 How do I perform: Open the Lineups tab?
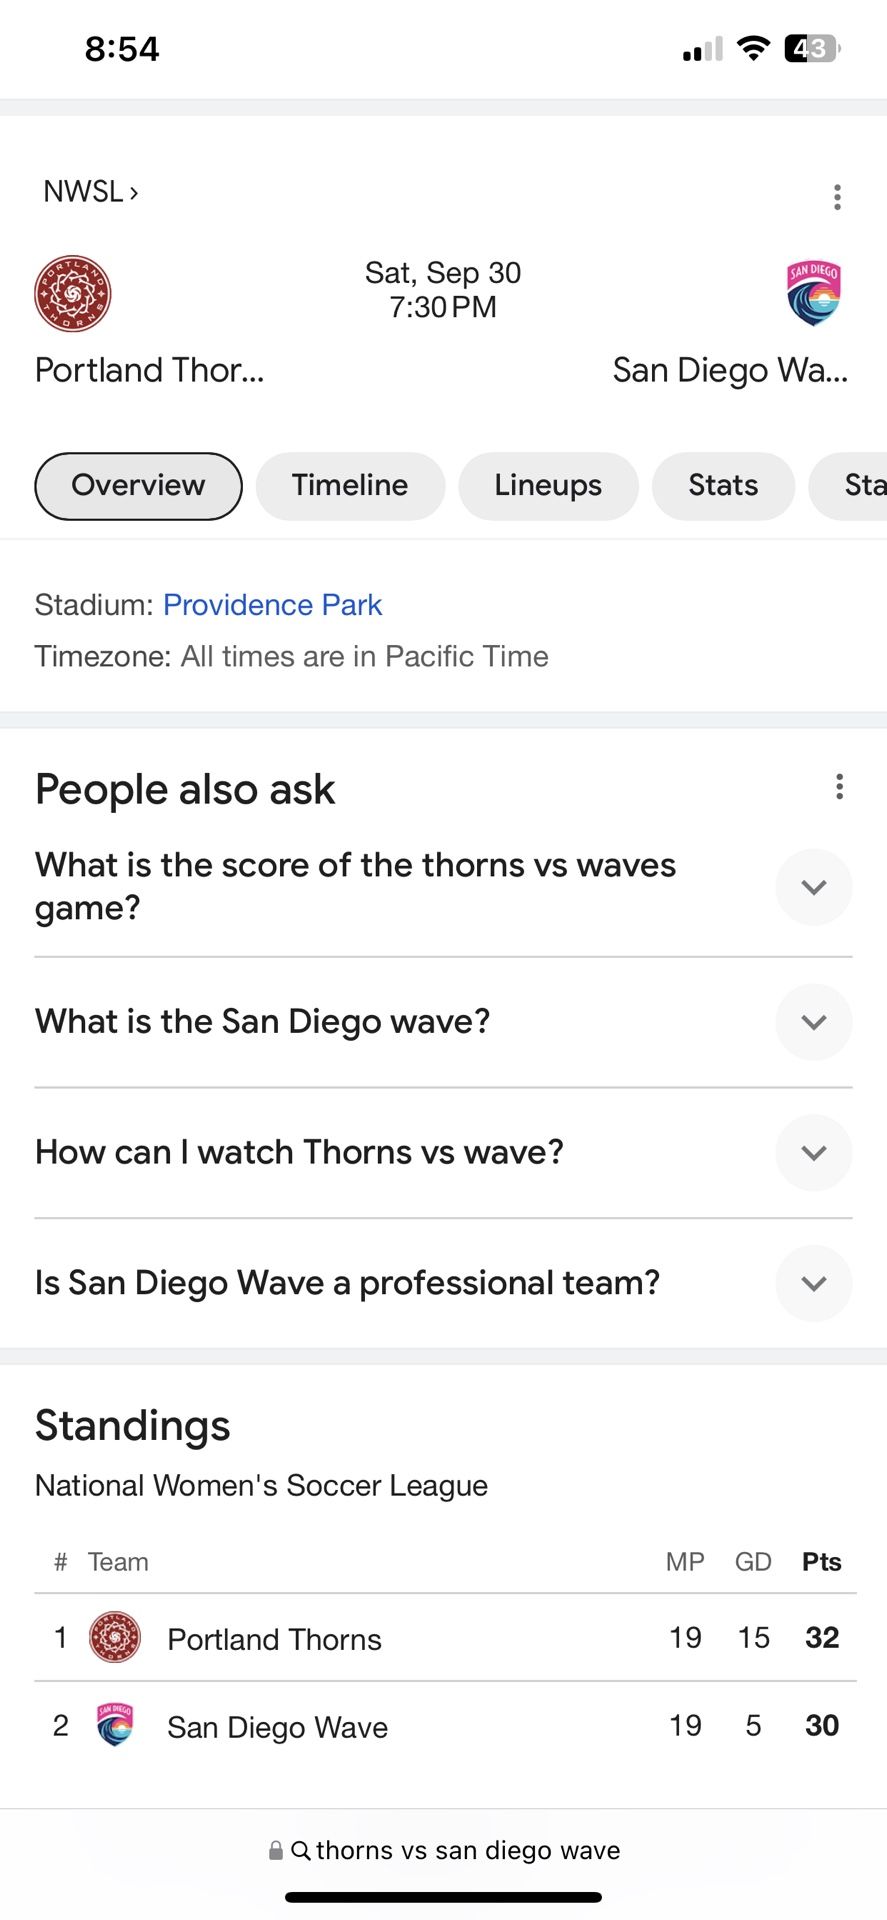click(x=548, y=486)
